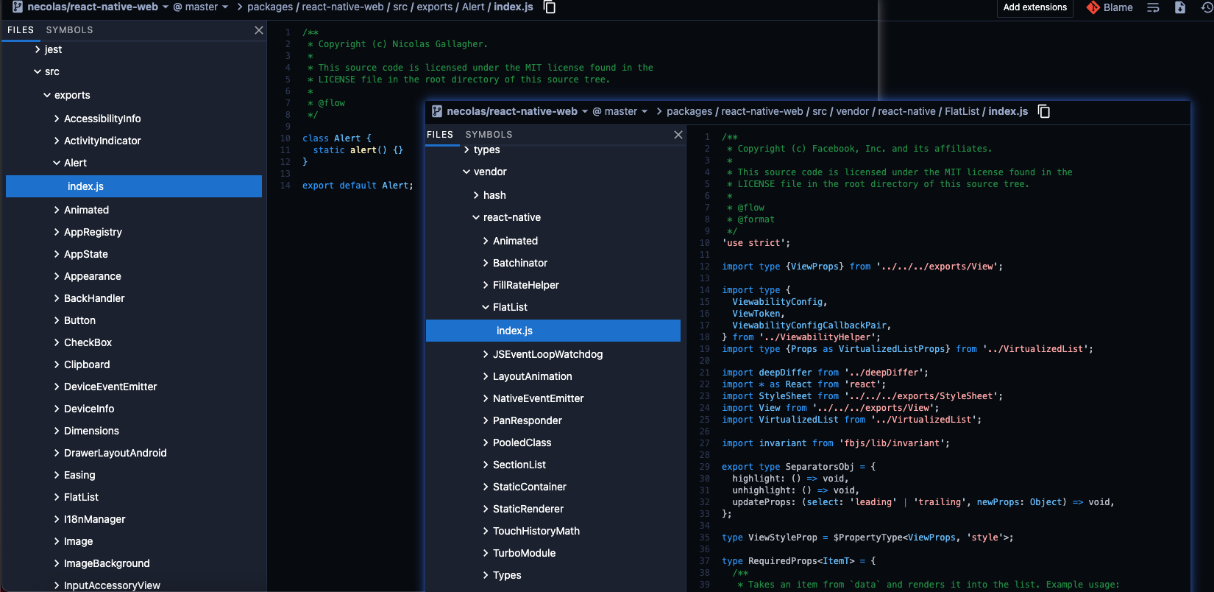Click the Add extensions button
Screen dimensions: 1214x592
(1034, 8)
